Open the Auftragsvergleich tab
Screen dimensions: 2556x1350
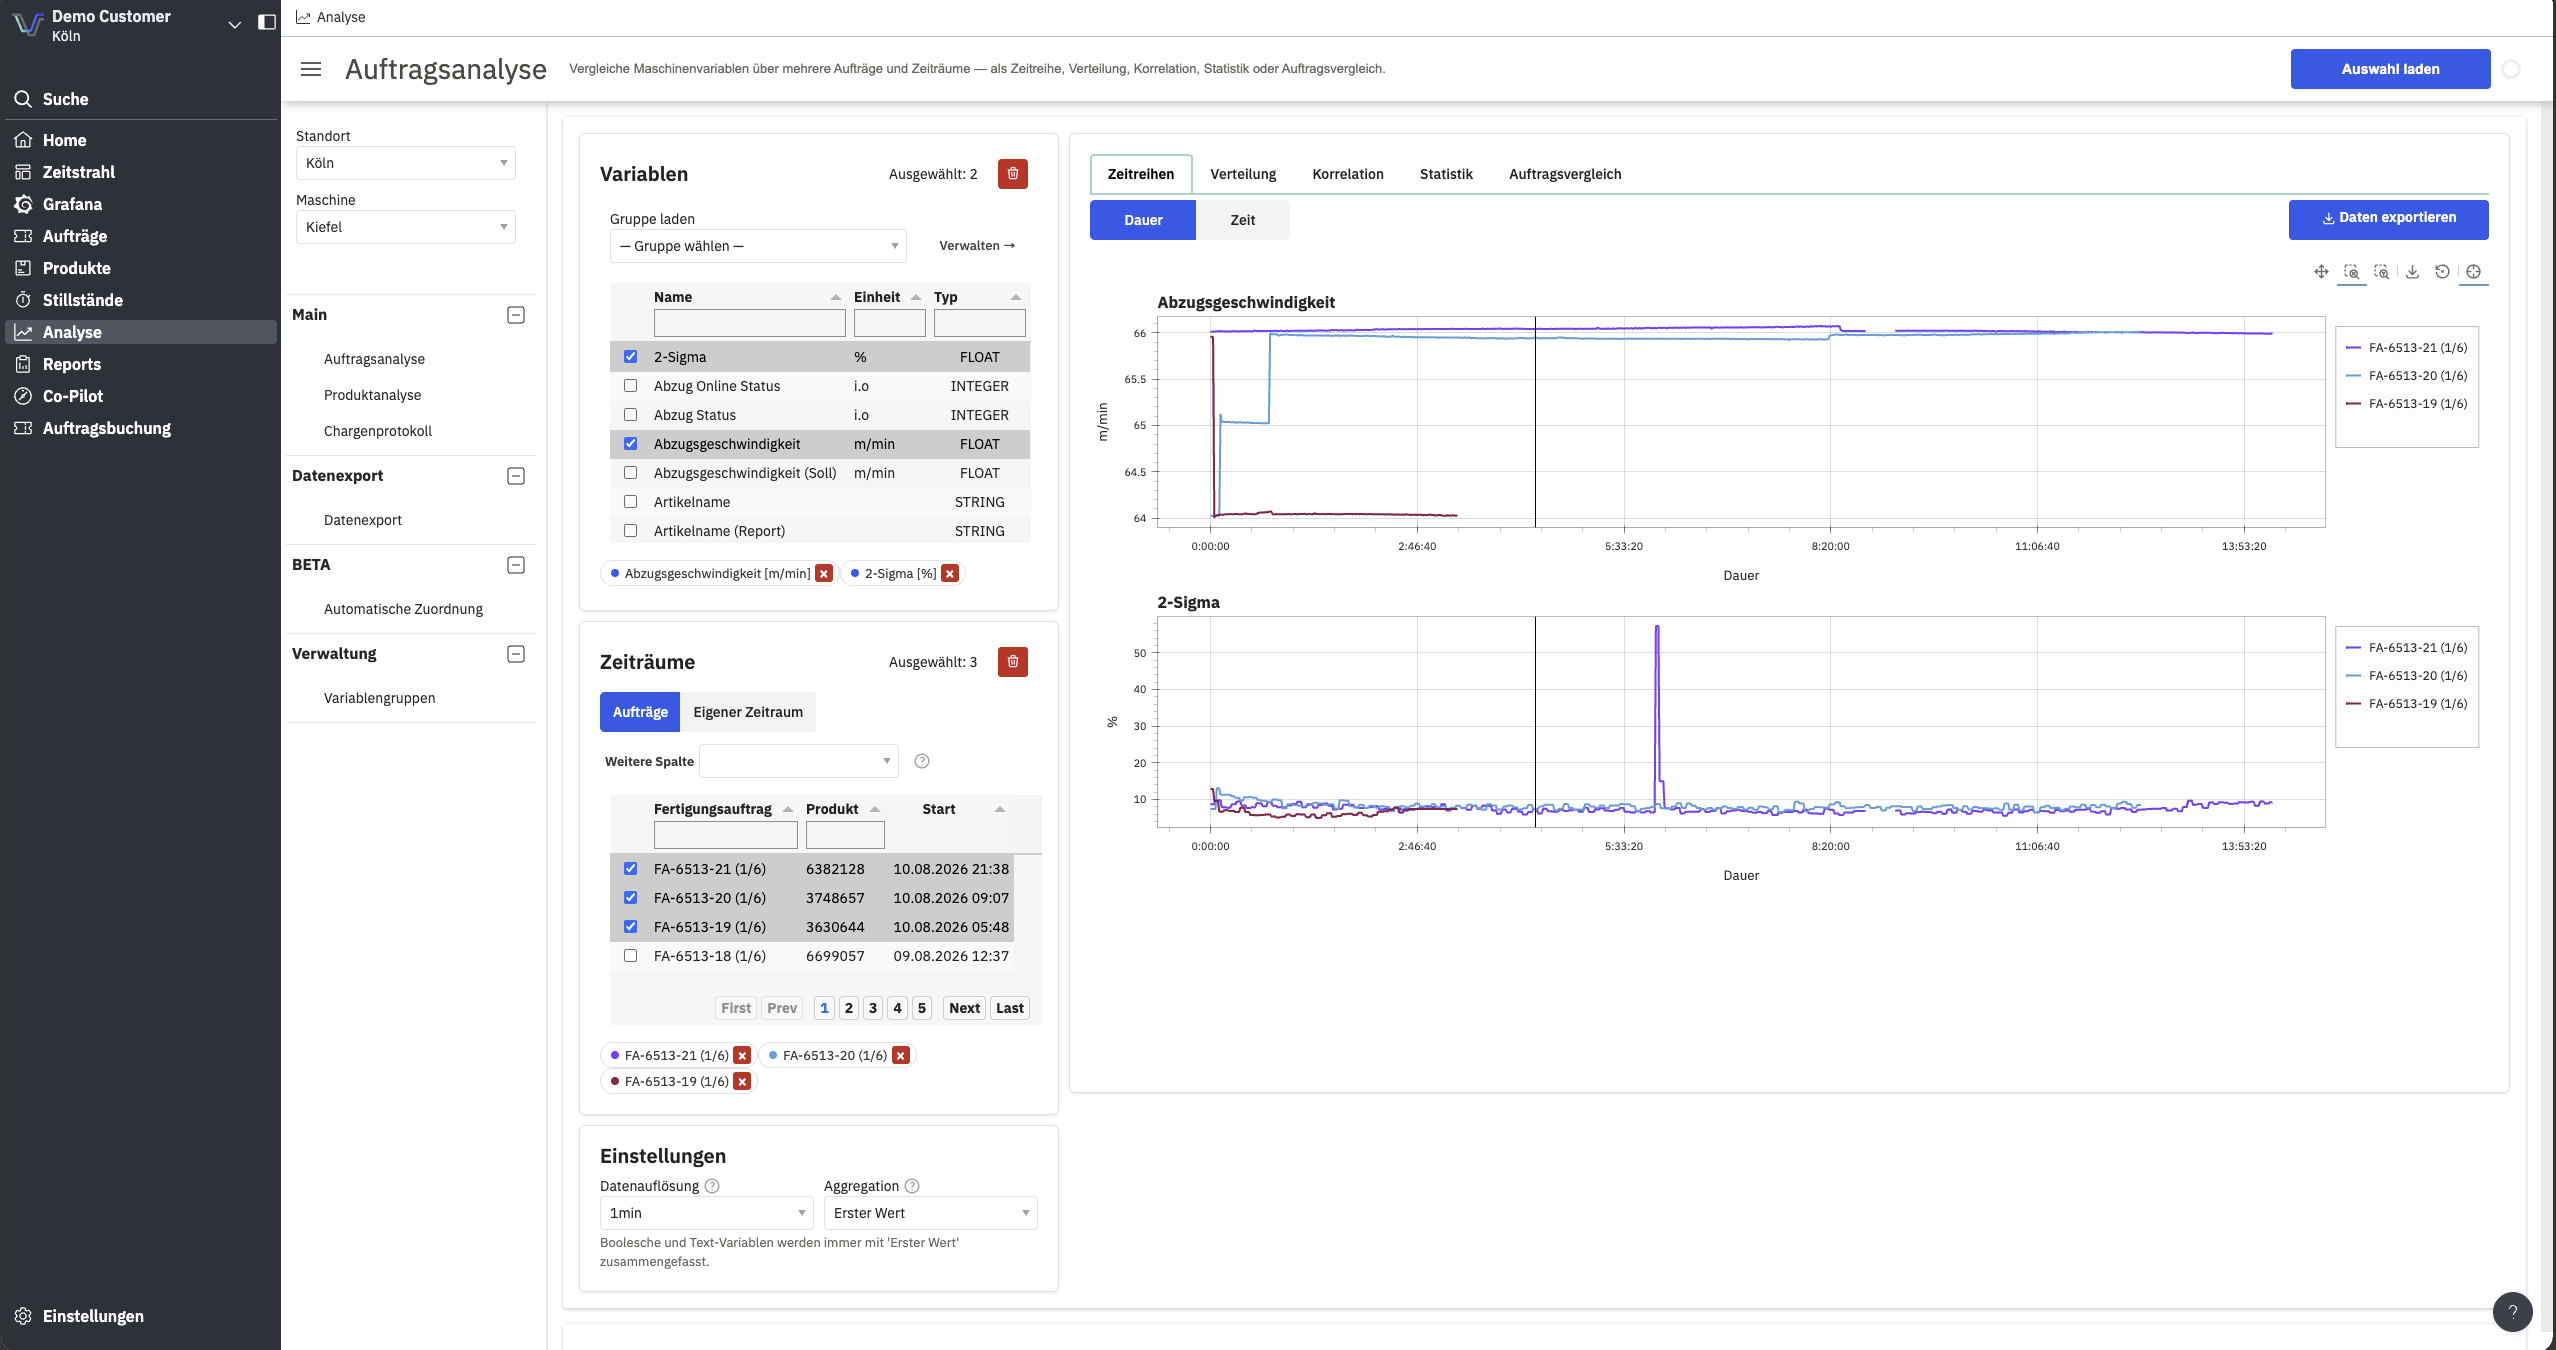1565,174
